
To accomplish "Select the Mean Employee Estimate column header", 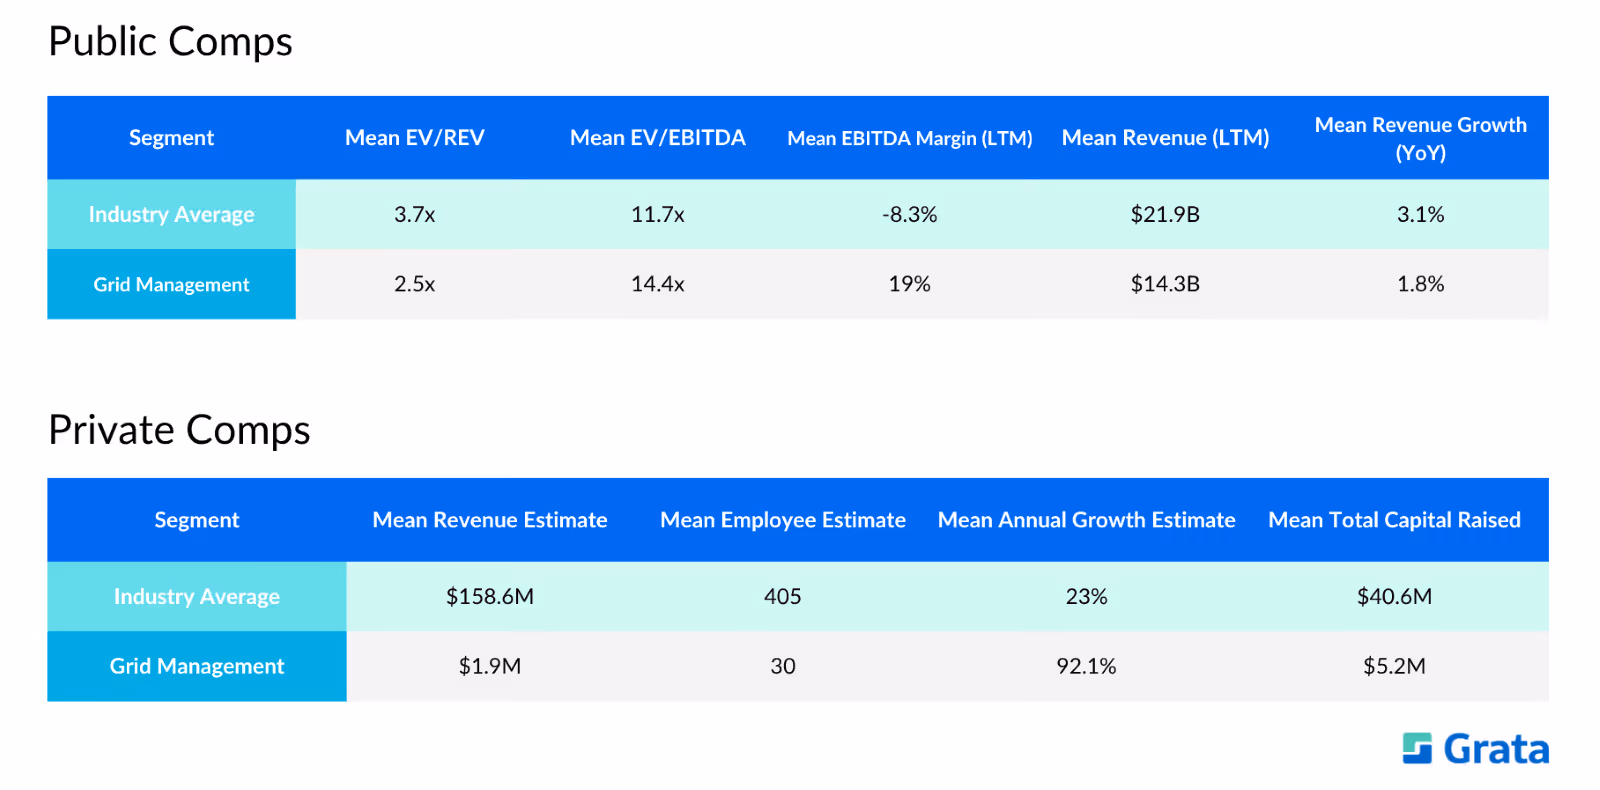I will coord(783,520).
